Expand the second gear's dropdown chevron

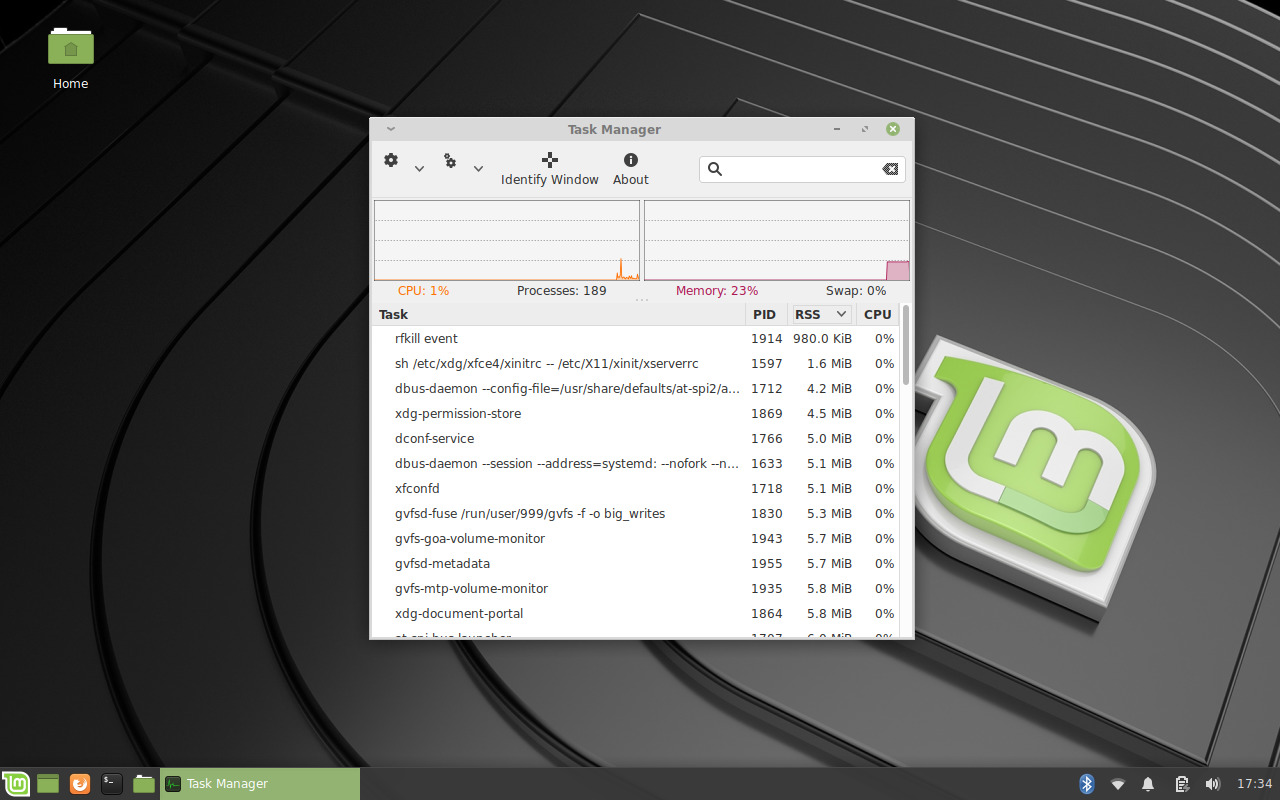point(478,168)
